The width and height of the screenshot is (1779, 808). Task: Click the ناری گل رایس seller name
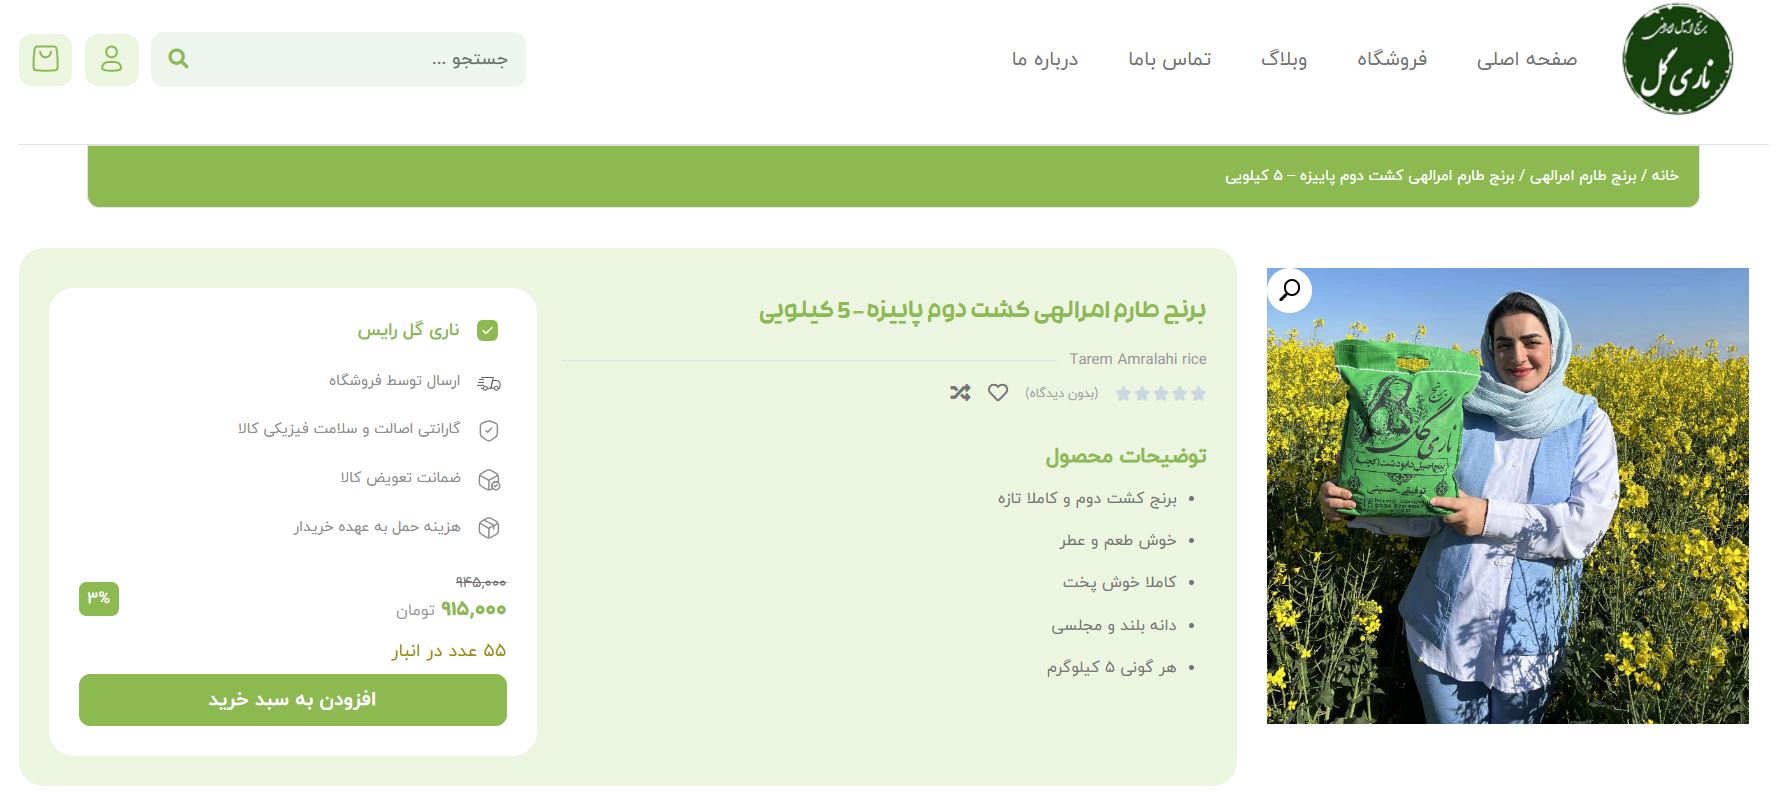tap(409, 330)
